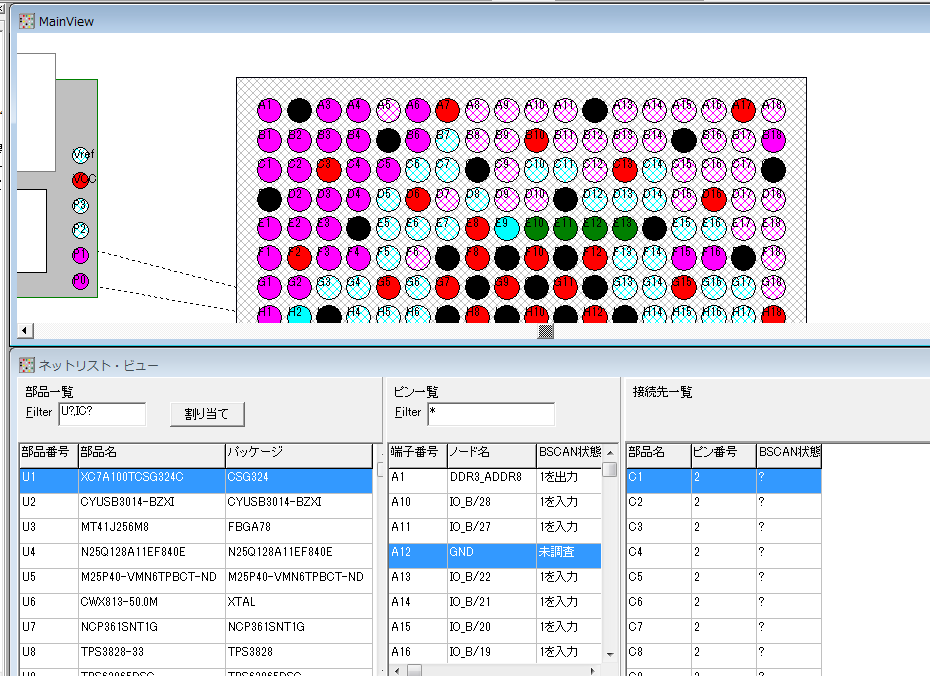Sort by the 部品名 column header
930x676 pixels.
coord(150,452)
